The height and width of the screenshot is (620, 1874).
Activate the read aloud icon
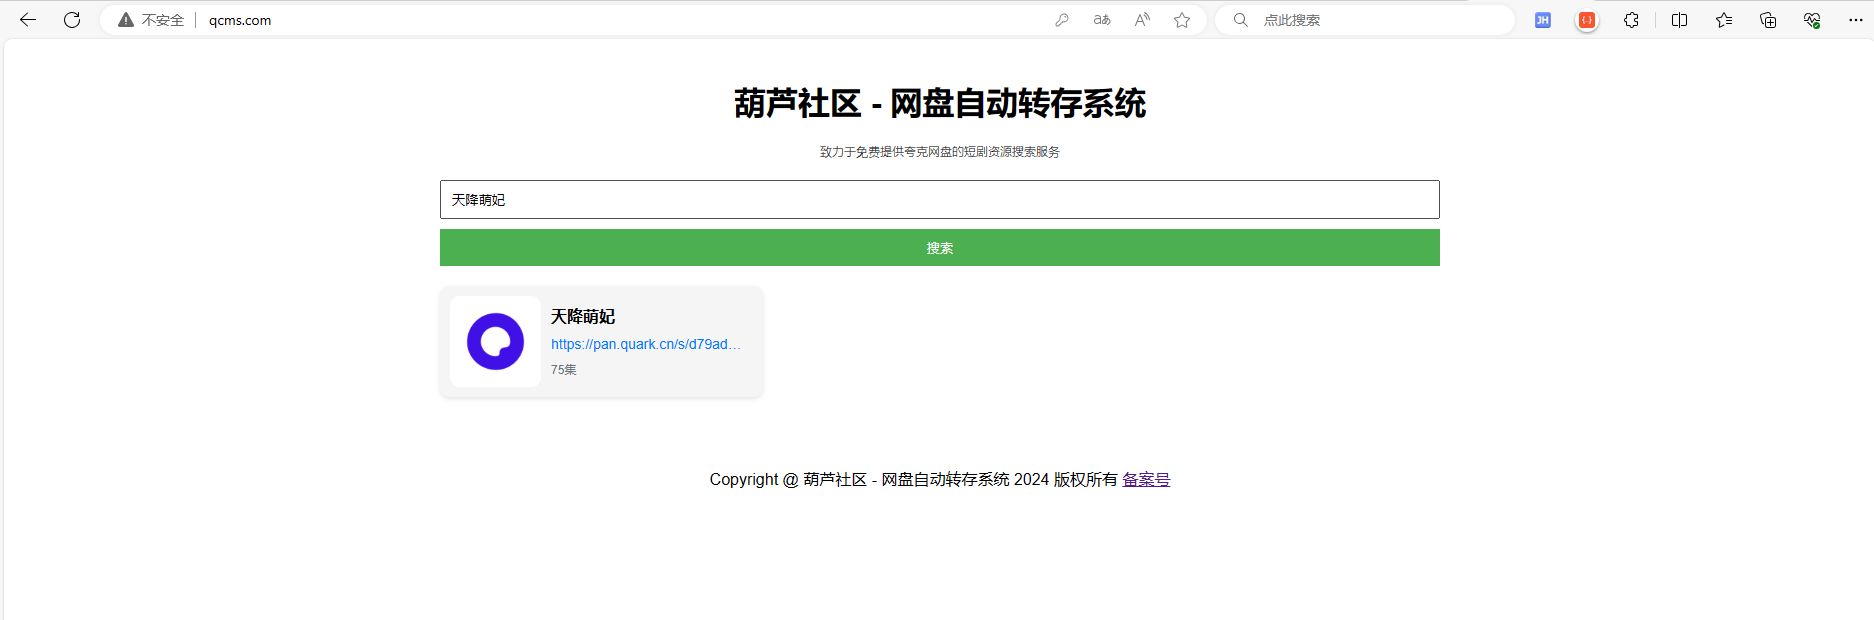click(1142, 20)
